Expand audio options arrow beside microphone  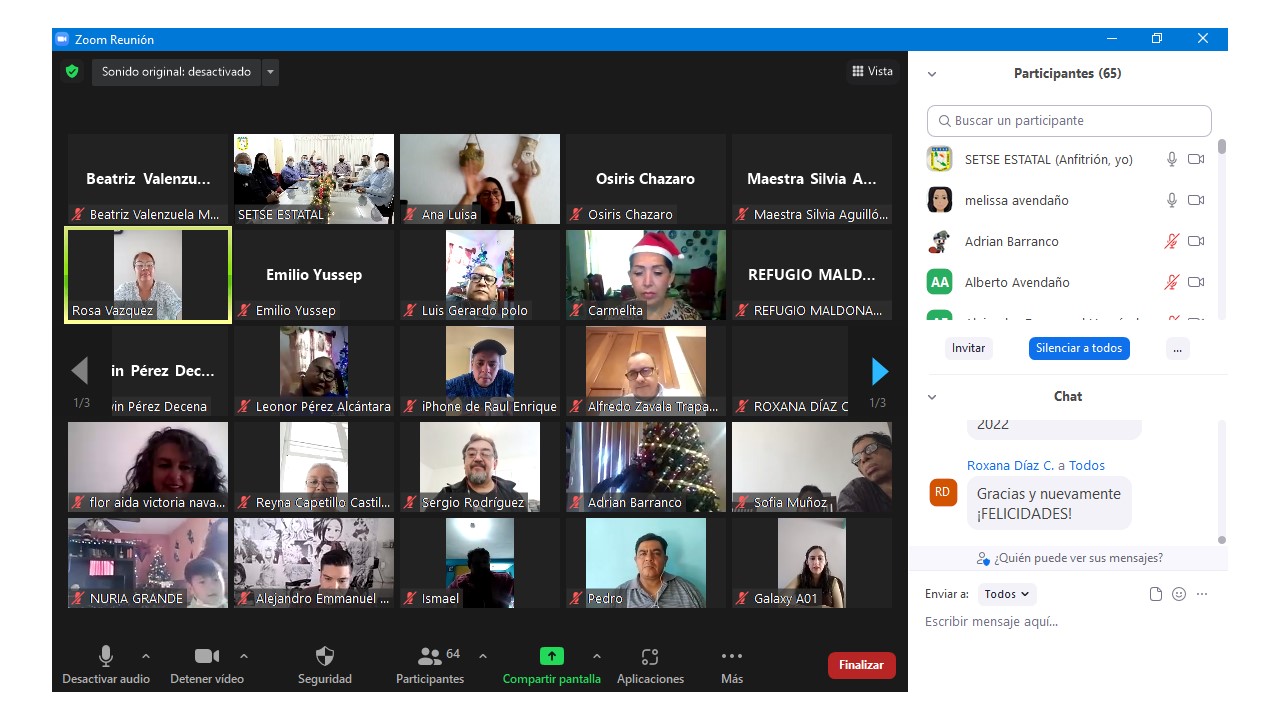(146, 656)
